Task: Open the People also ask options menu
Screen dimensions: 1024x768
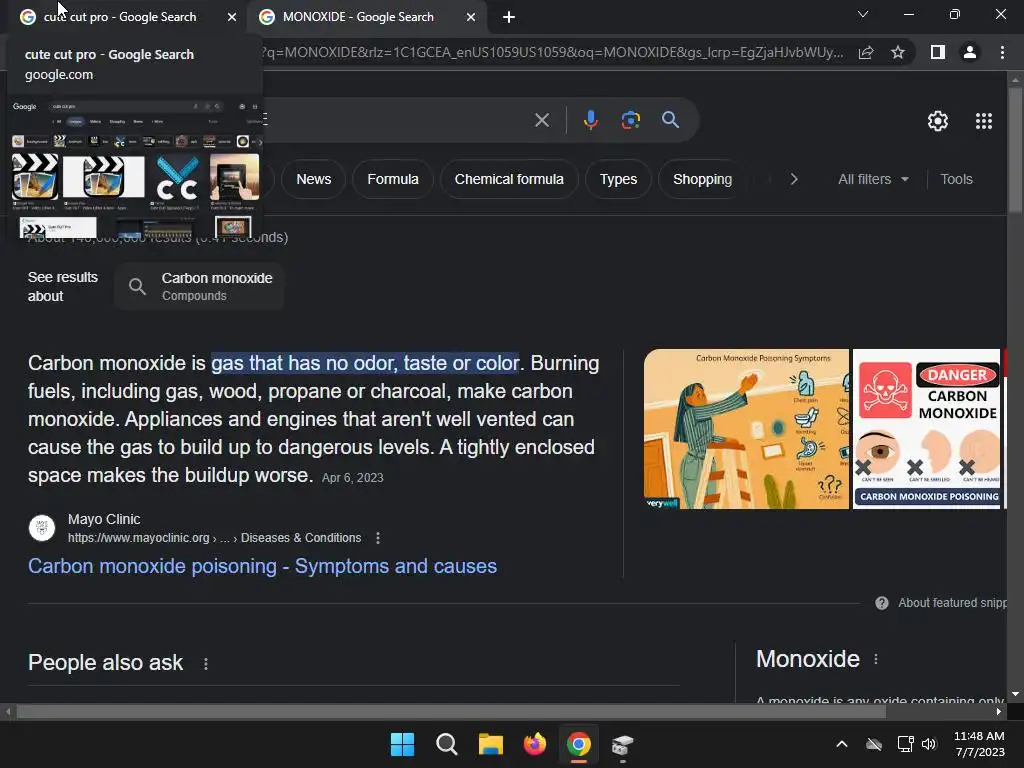Action: point(206,664)
